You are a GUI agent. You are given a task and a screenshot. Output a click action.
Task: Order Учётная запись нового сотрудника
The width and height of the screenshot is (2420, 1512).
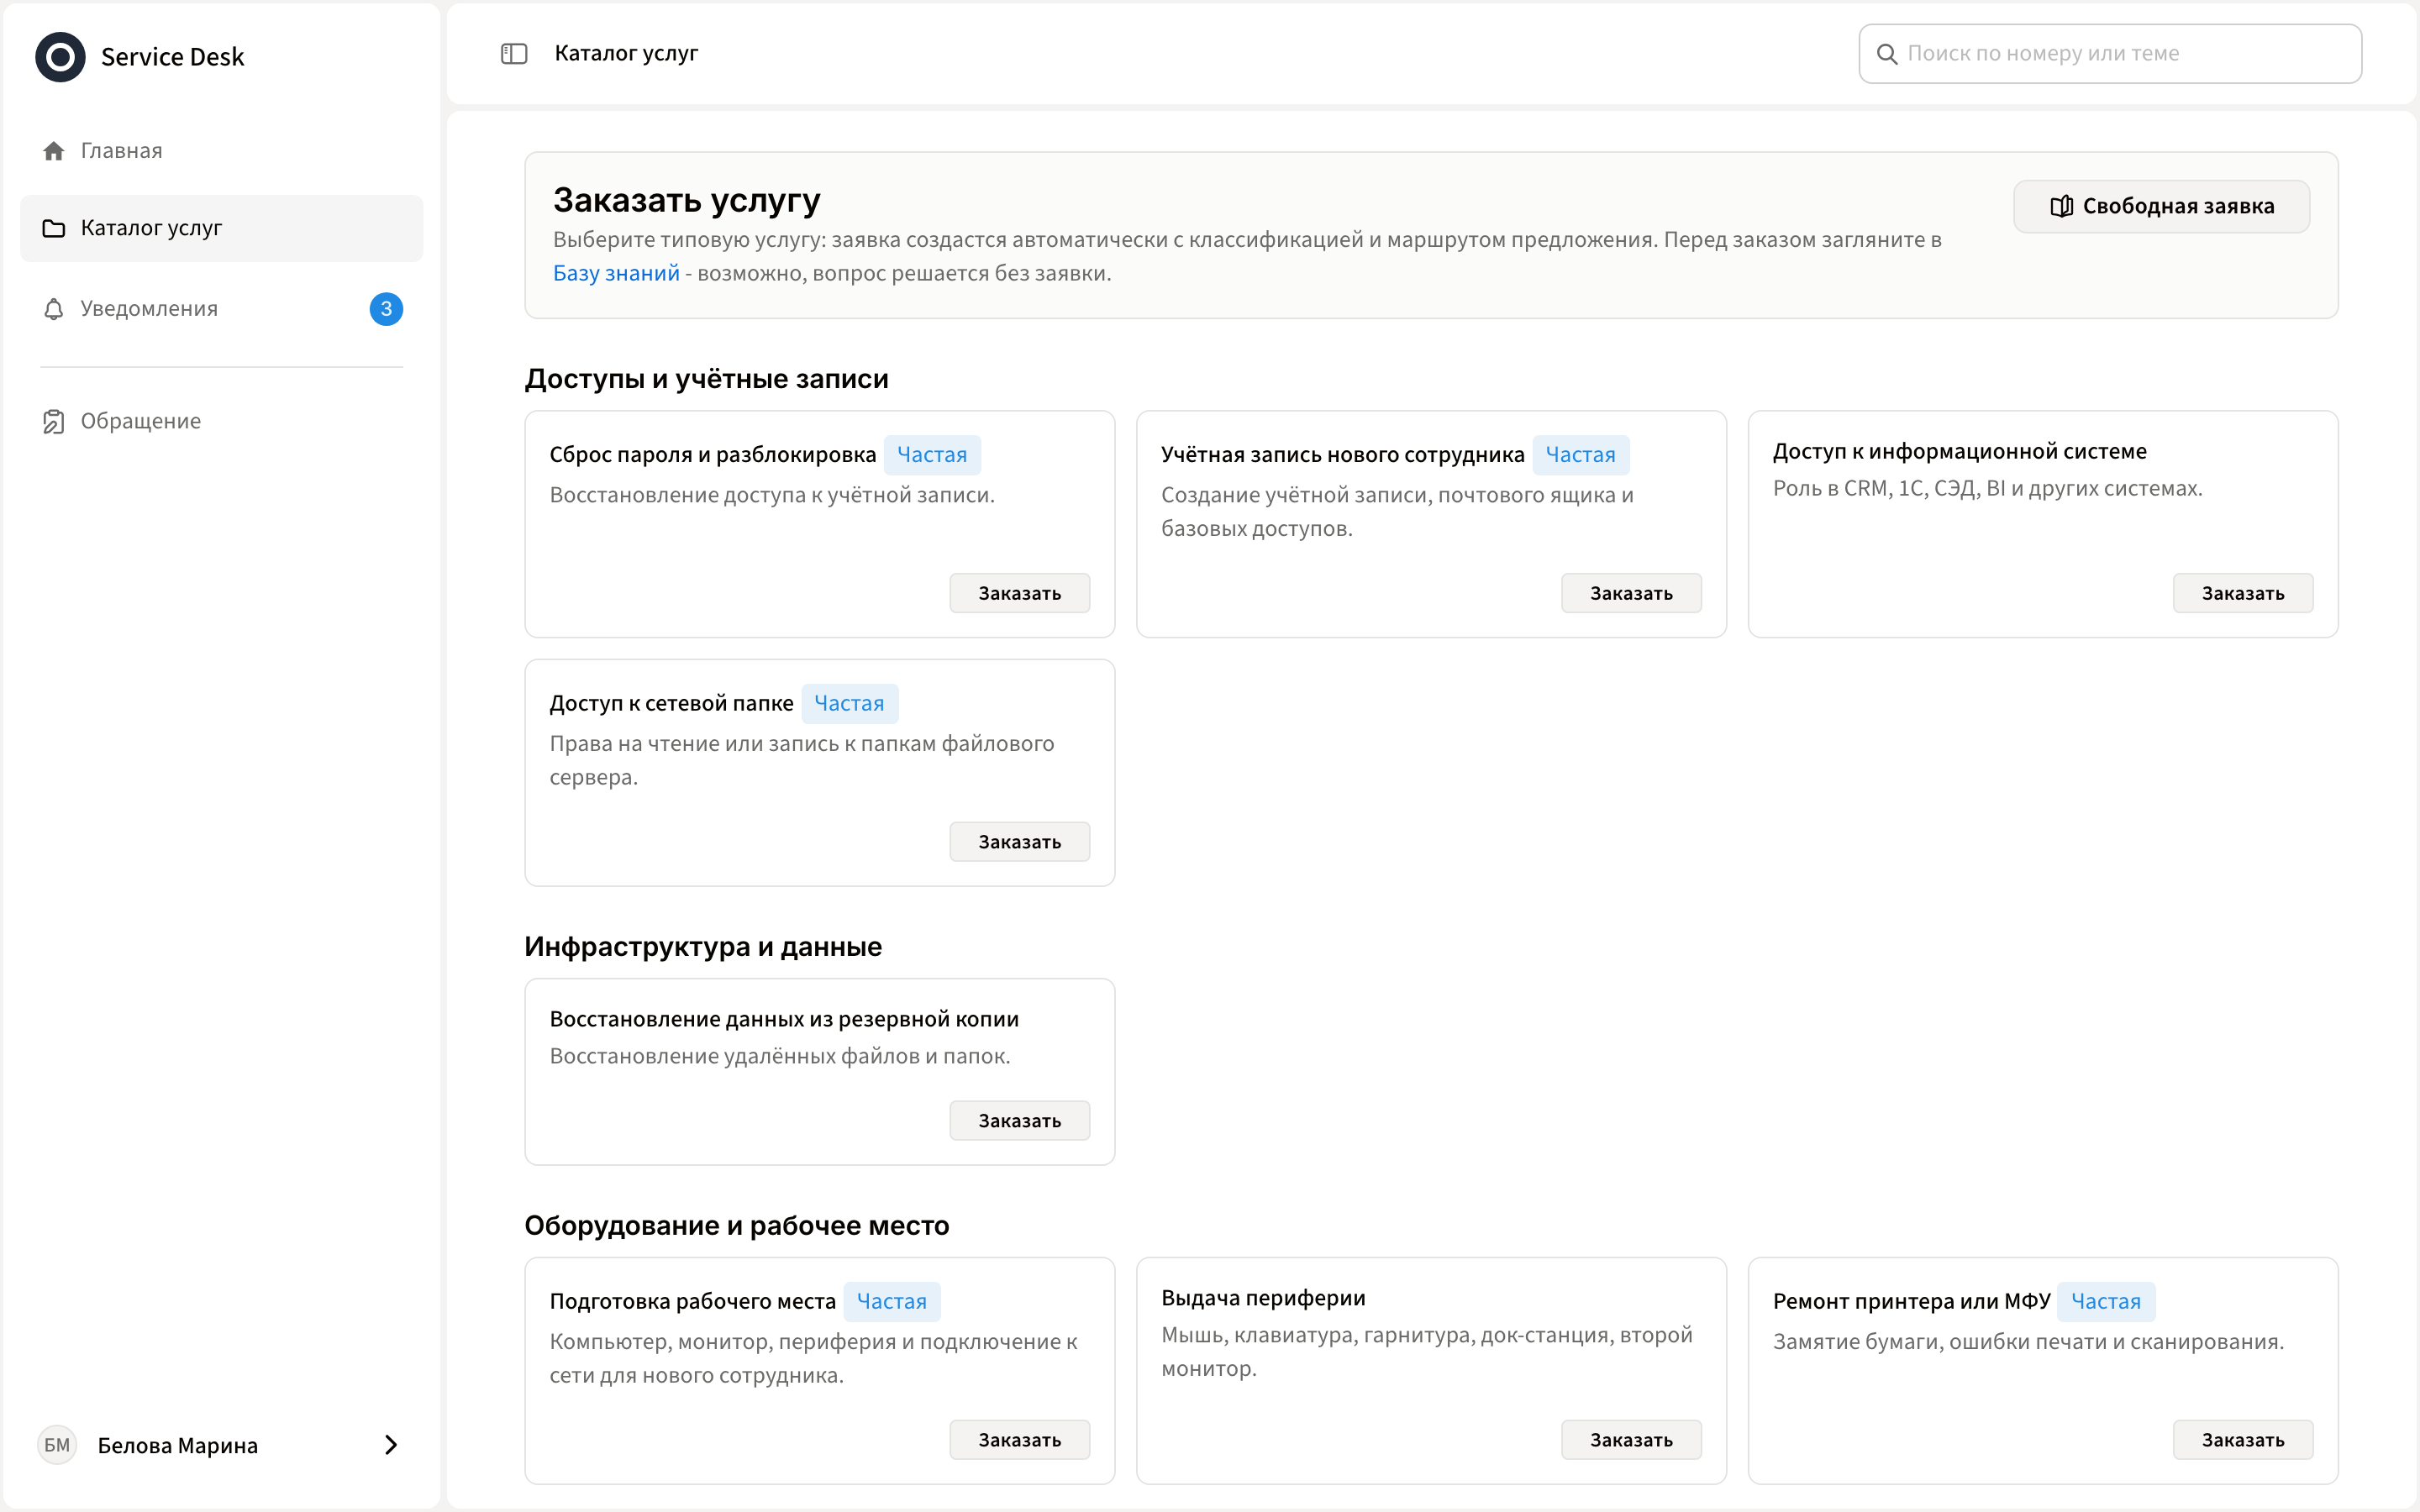click(1631, 593)
